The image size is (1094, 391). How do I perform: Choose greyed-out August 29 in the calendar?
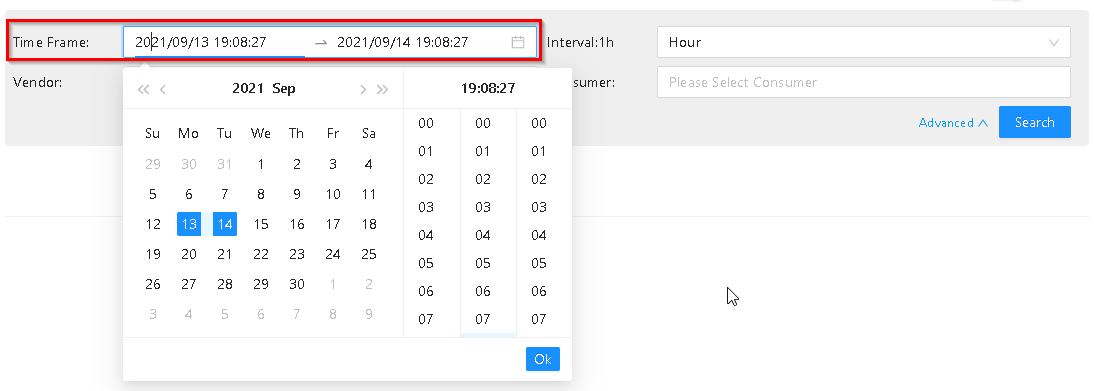(x=153, y=165)
